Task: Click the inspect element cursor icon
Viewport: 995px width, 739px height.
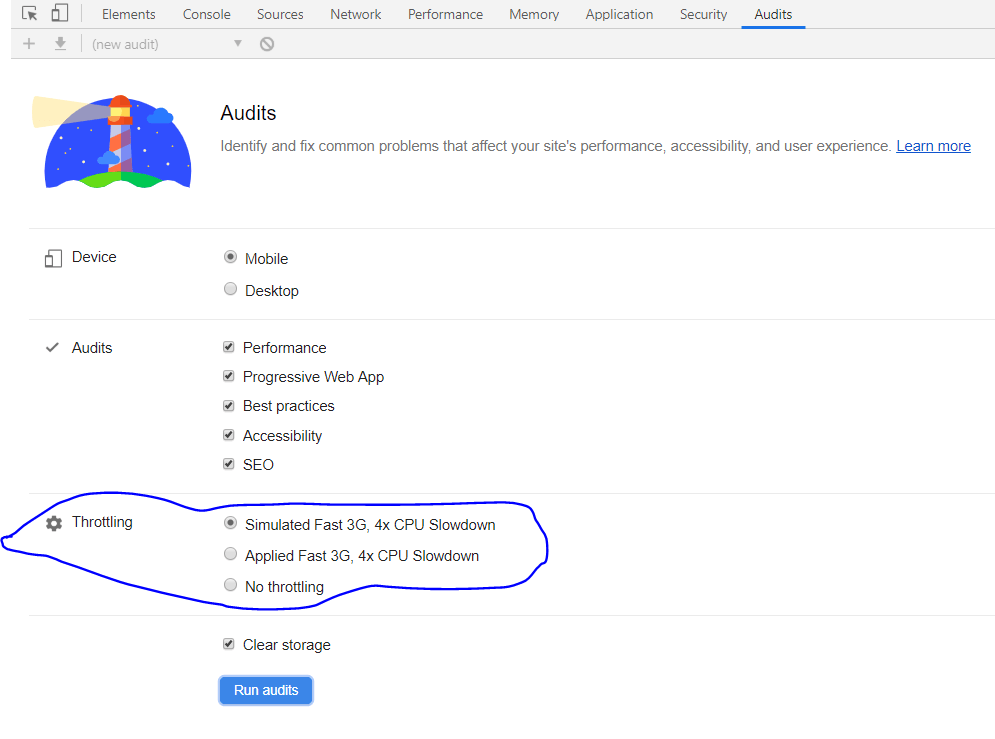Action: [x=29, y=13]
